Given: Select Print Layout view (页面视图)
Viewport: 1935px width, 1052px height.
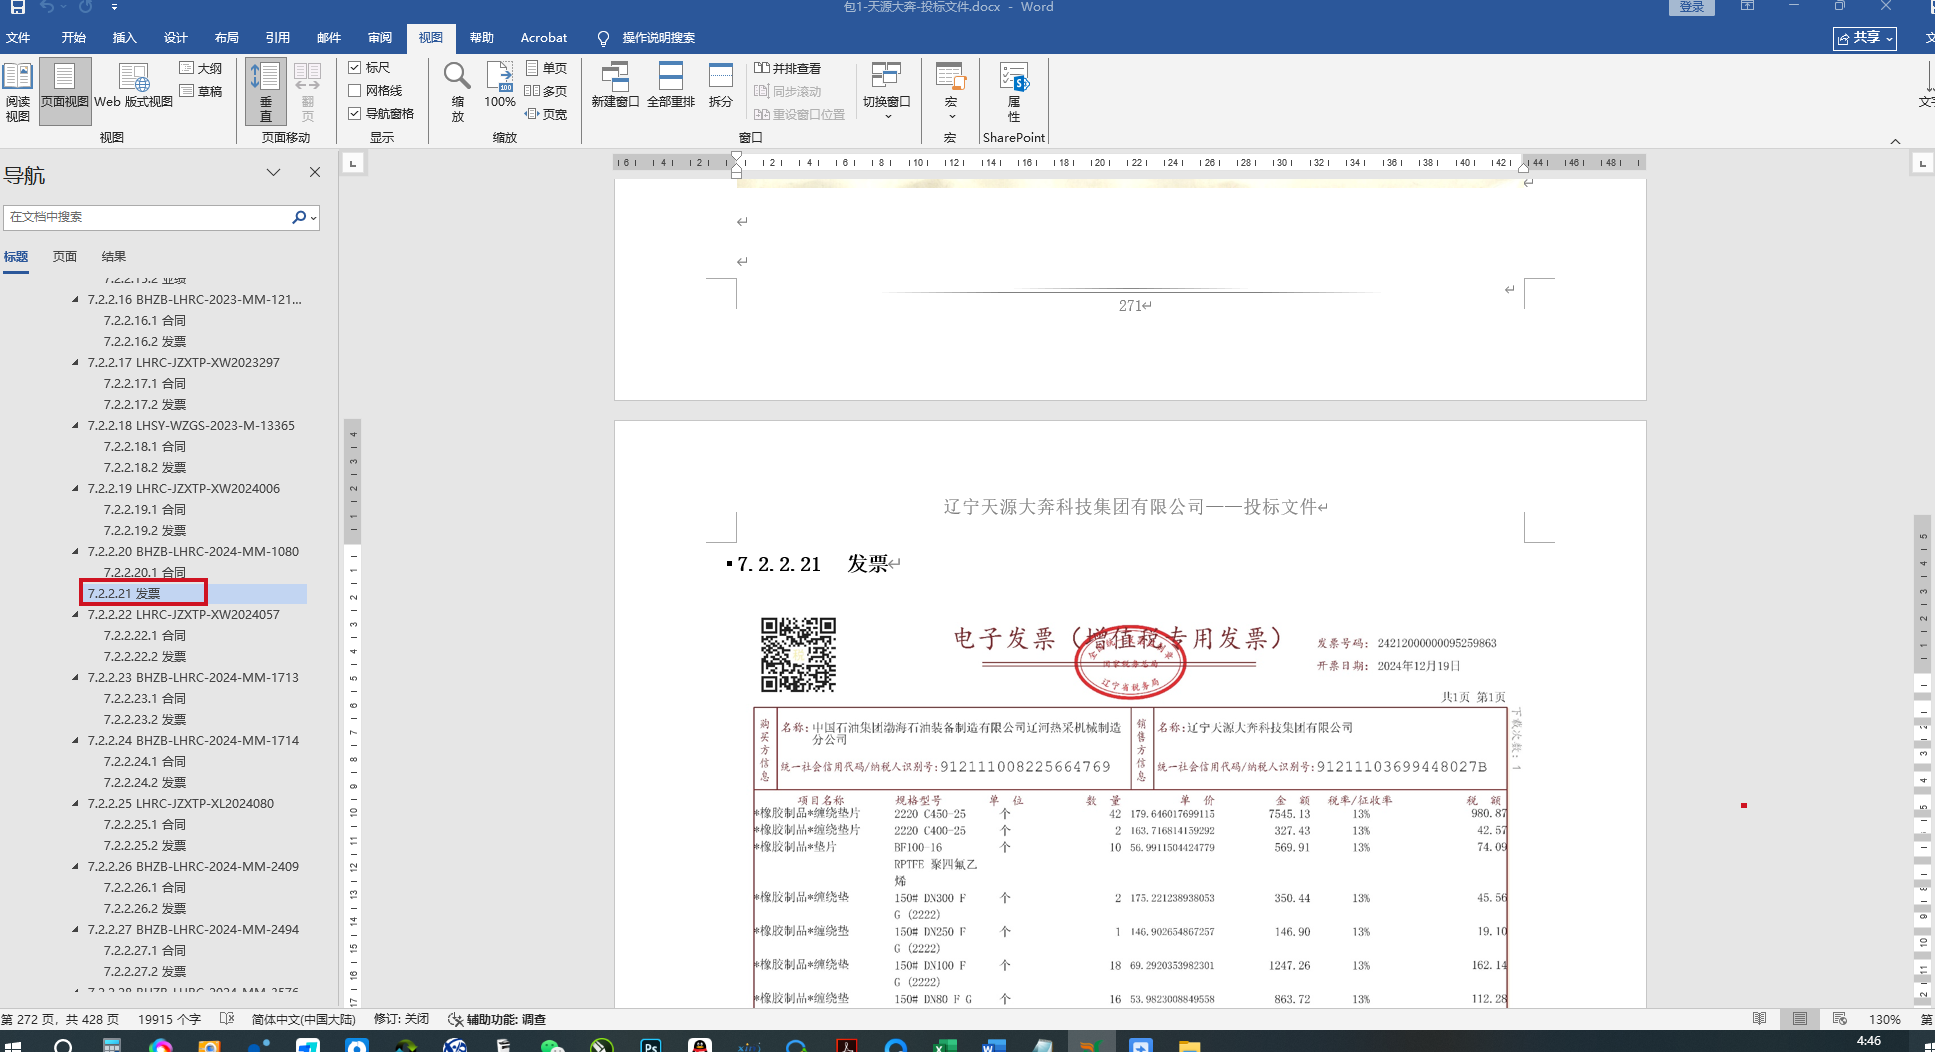Looking at the screenshot, I should (65, 92).
